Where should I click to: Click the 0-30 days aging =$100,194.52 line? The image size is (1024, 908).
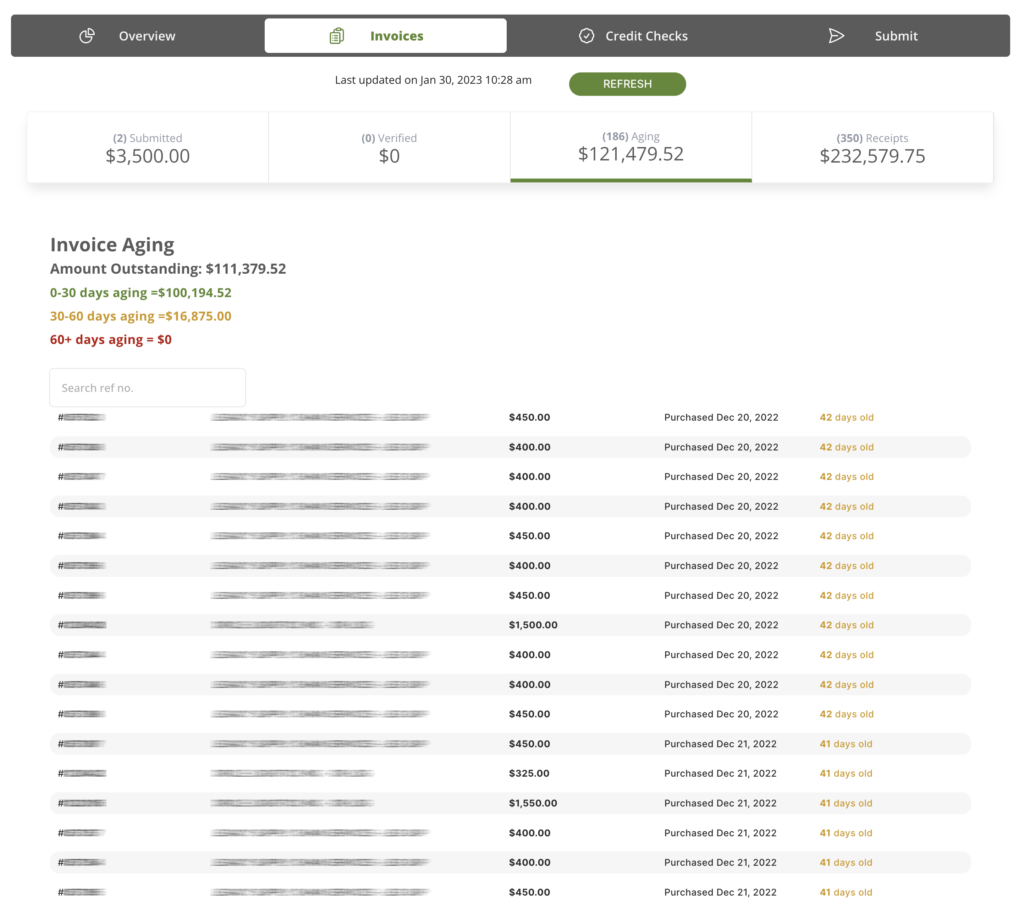coord(140,293)
